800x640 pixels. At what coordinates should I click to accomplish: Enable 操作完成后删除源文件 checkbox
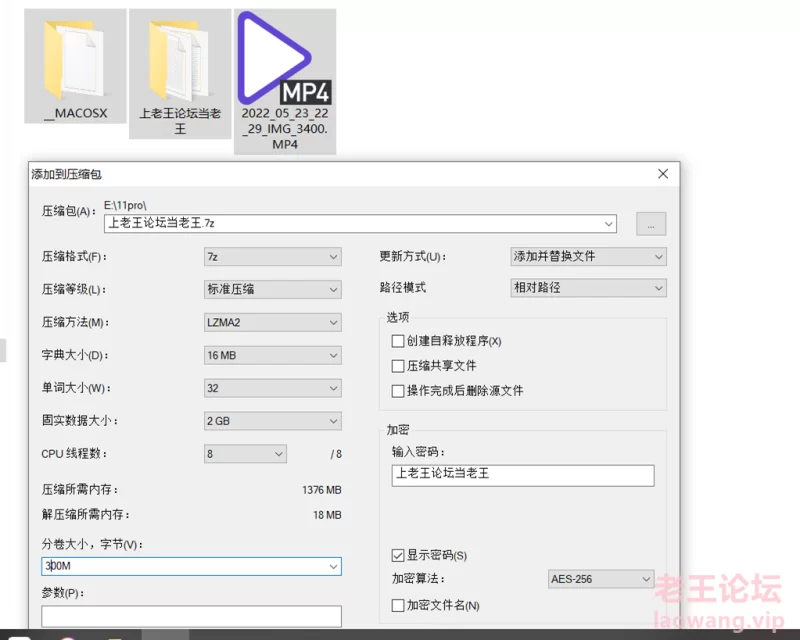coord(397,391)
